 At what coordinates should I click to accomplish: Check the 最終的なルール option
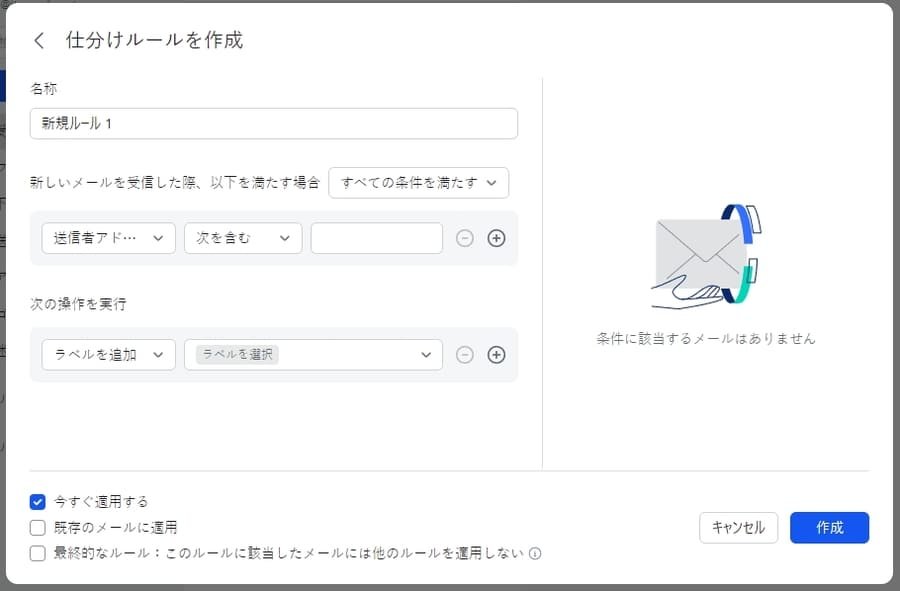(36, 553)
